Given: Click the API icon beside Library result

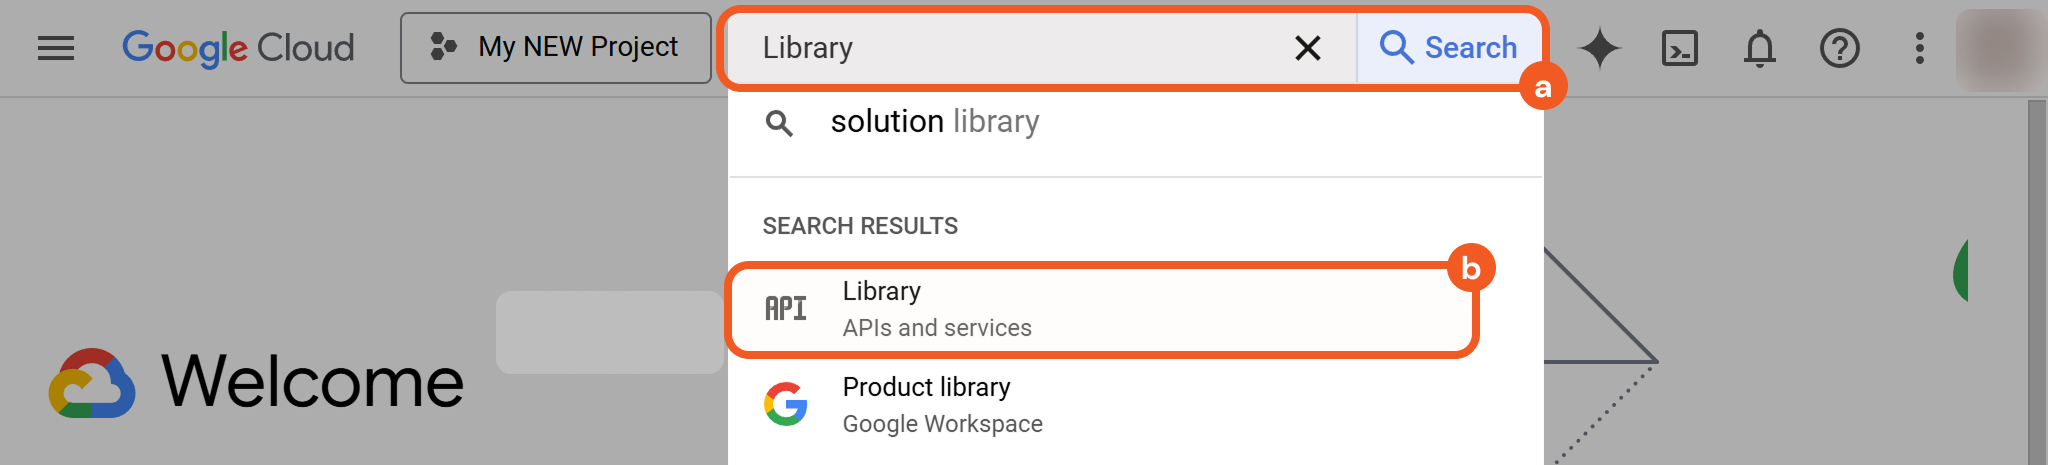Looking at the screenshot, I should coord(786,309).
